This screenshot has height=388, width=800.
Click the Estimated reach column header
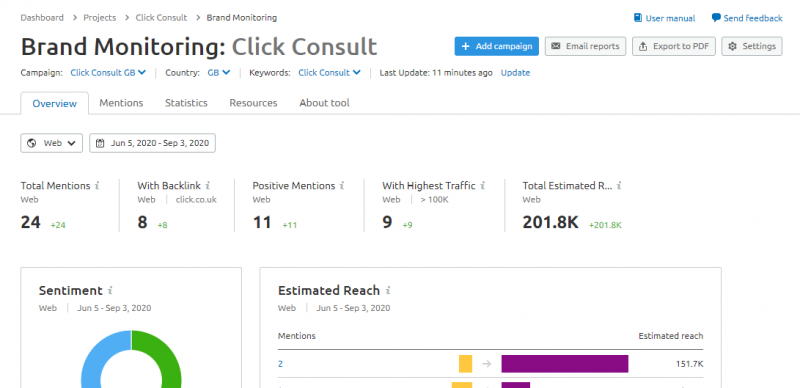pos(671,336)
